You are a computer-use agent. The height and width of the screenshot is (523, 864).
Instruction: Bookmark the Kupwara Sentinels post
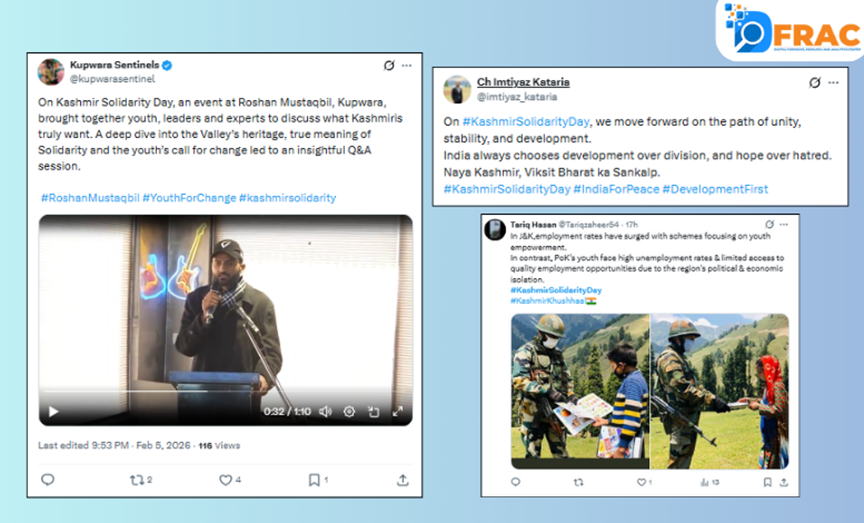315,479
